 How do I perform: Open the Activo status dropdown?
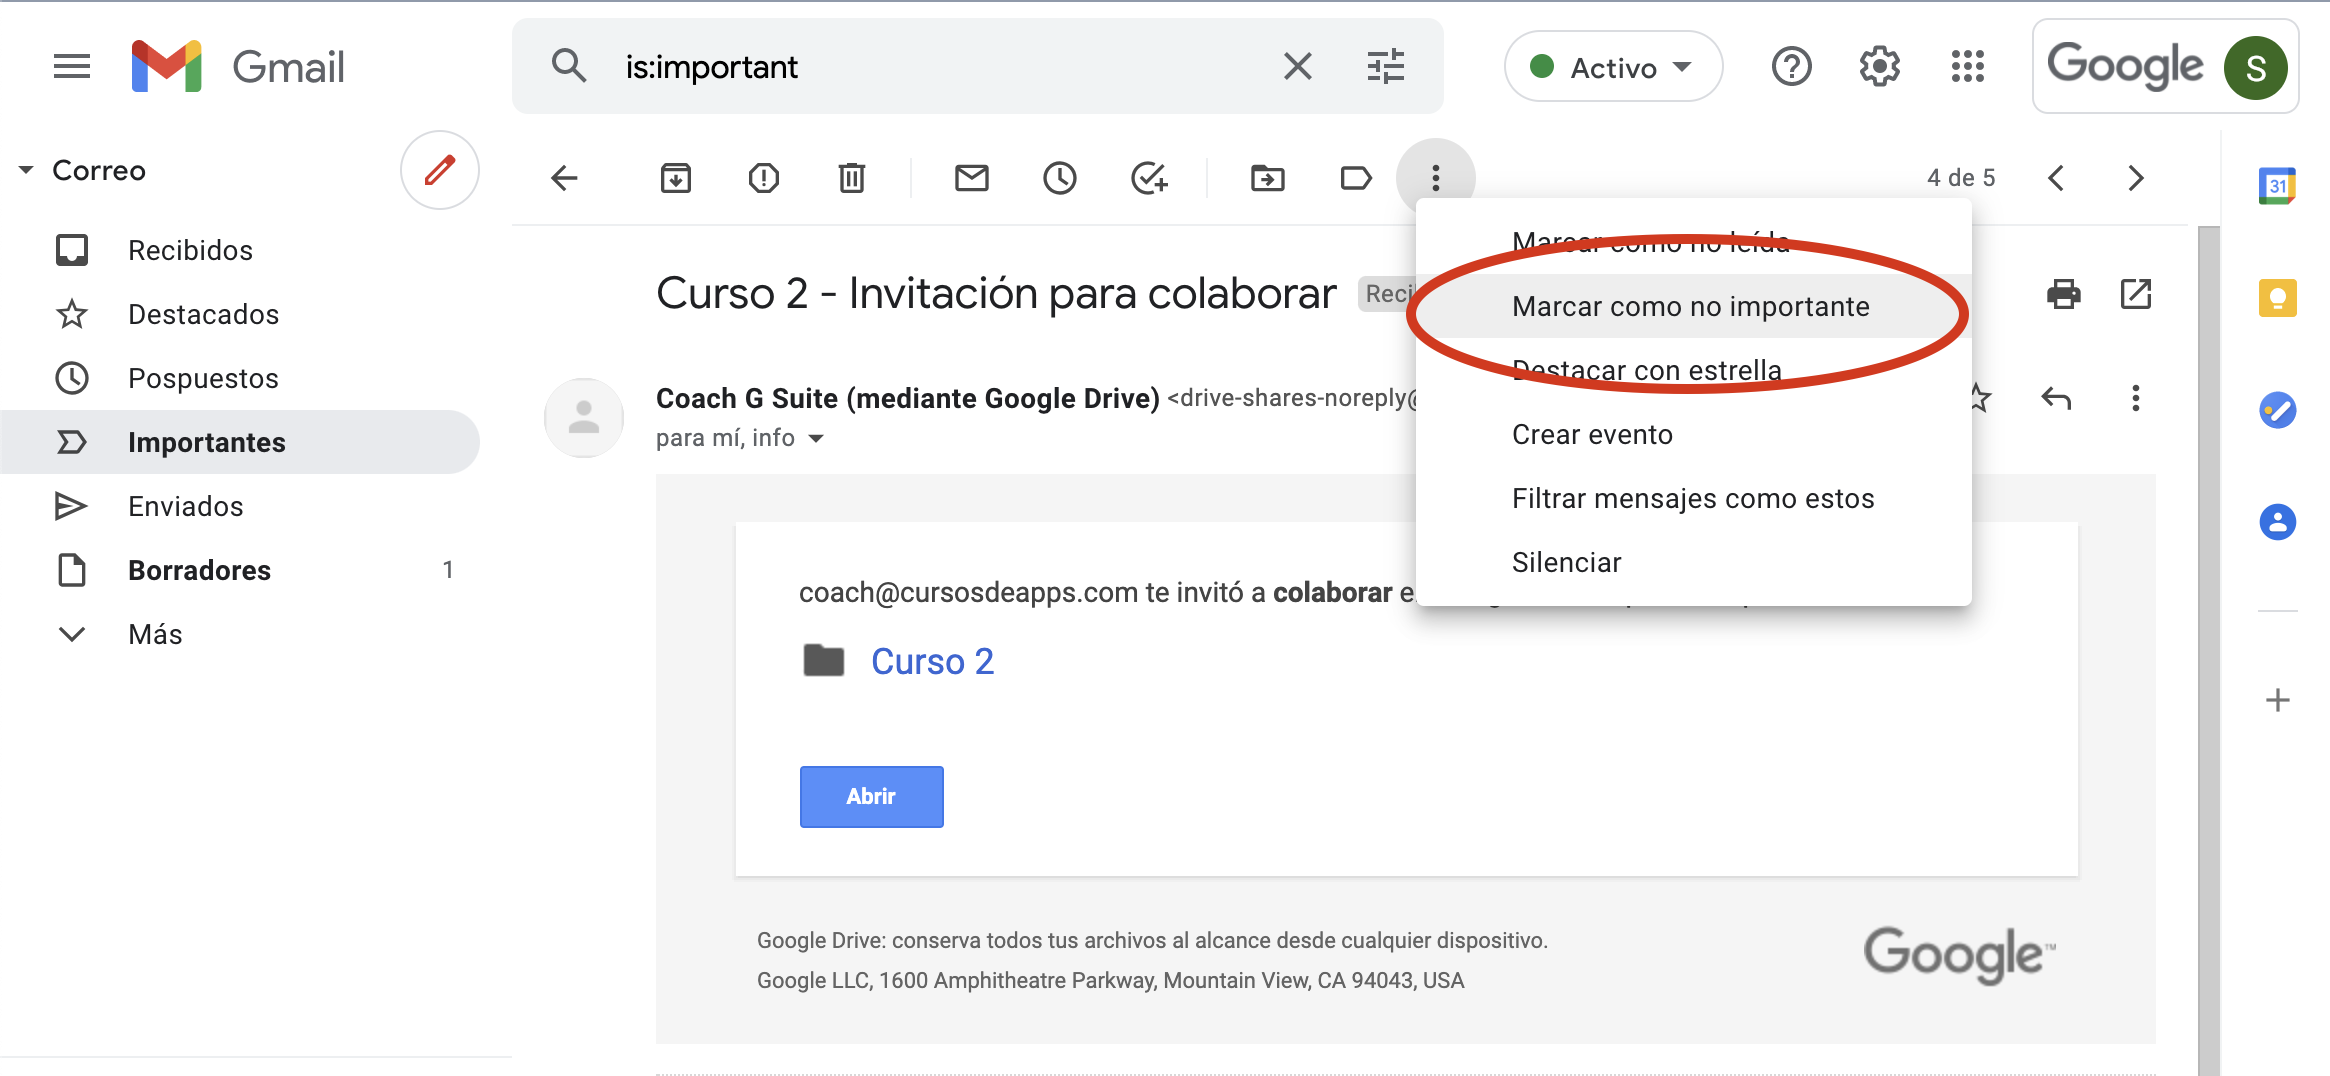tap(1613, 67)
